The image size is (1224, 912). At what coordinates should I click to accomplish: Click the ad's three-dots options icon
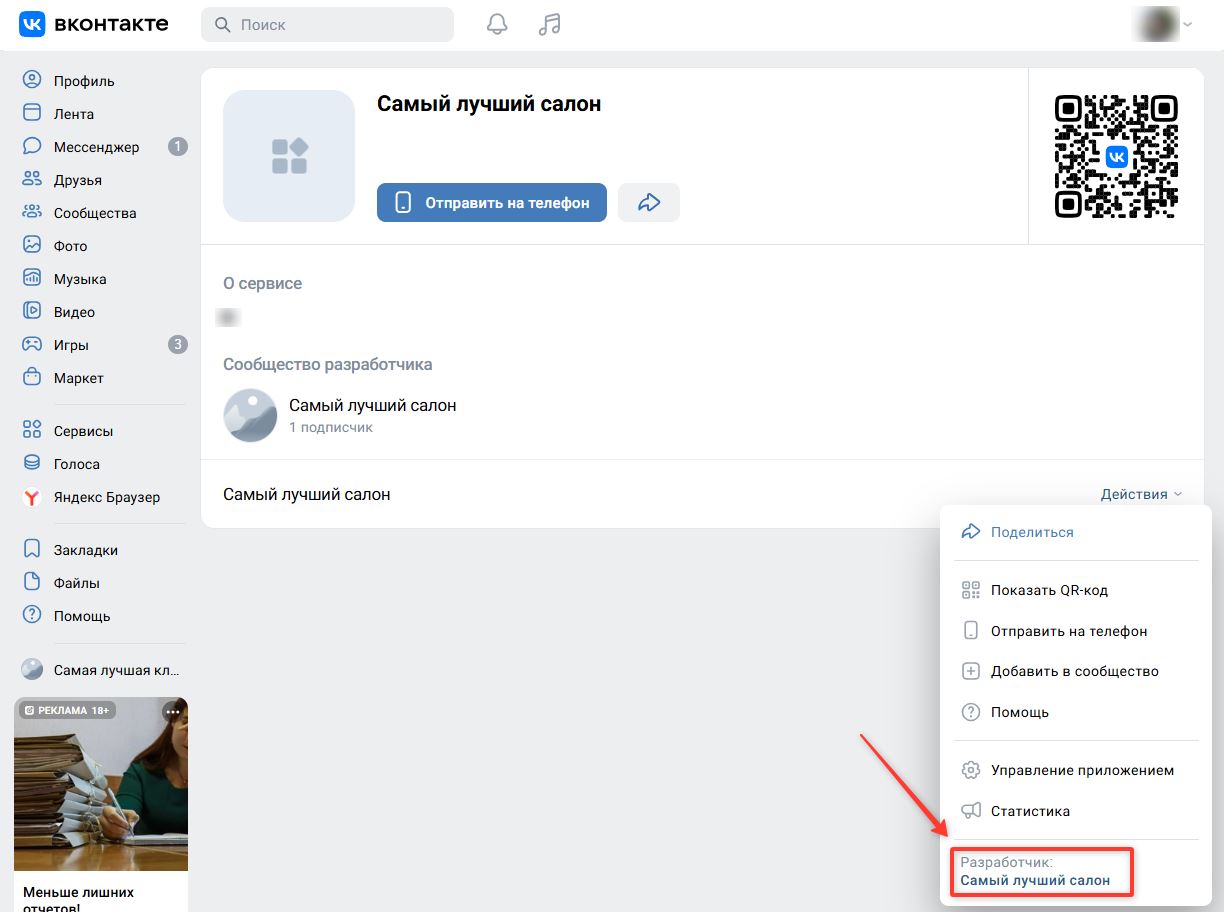pos(173,711)
